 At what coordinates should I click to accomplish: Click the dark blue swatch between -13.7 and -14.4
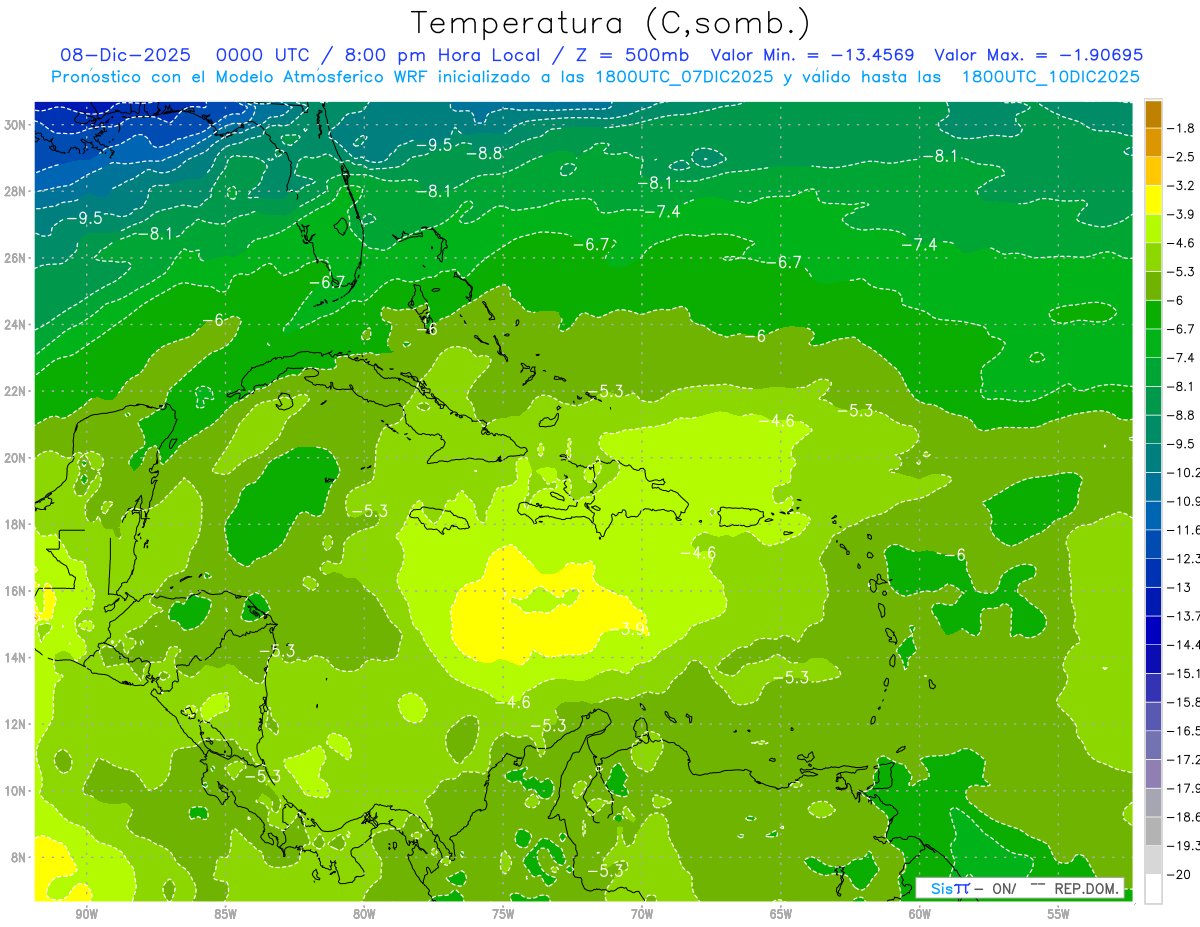pos(1154,630)
